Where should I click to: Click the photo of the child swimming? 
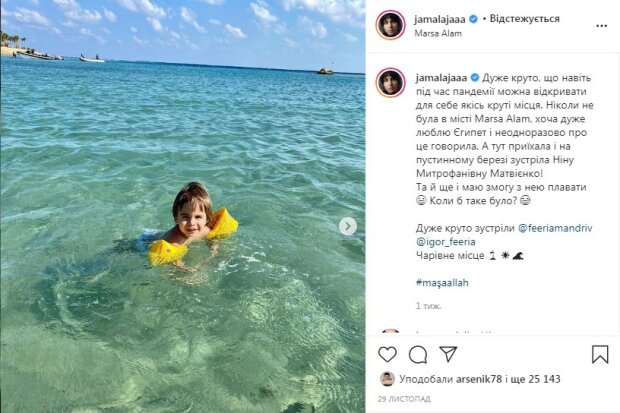(183, 206)
